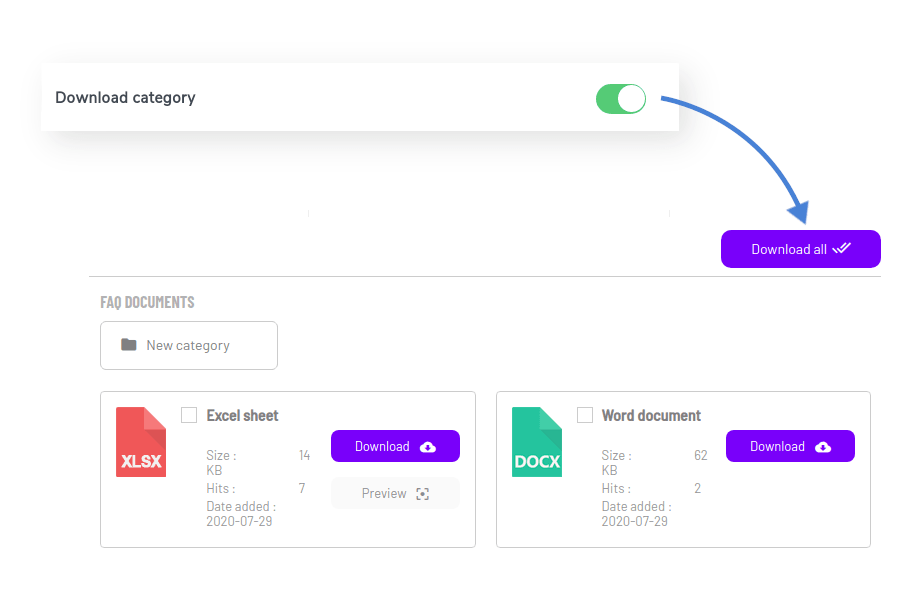This screenshot has height=600, width=920.
Task: Click the folder icon beside New category
Action: coord(128,345)
